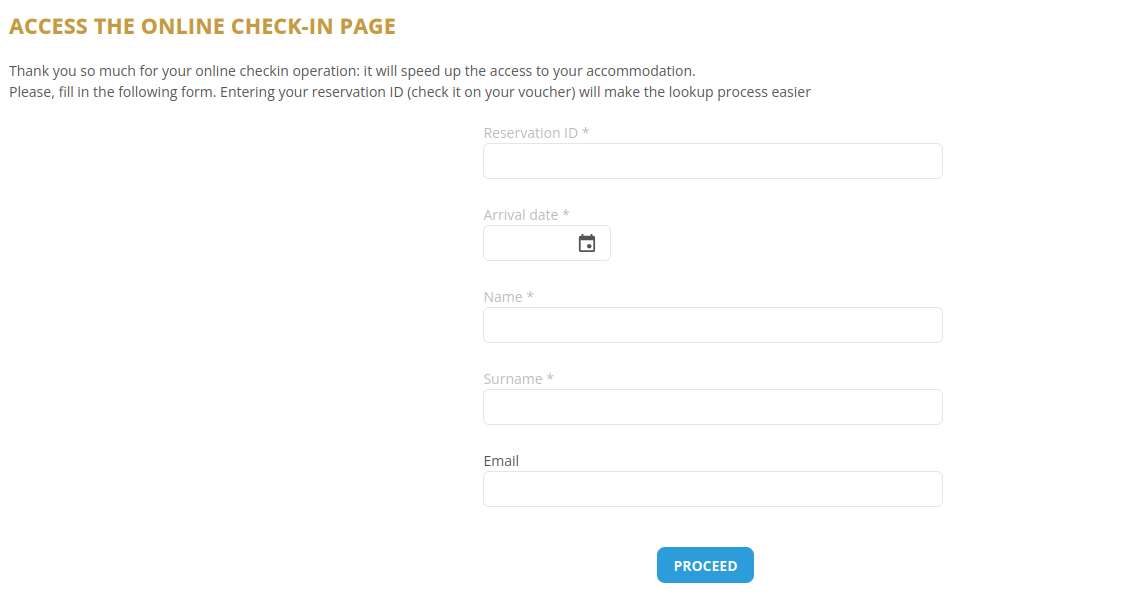Click the "Arrival date" field label
The height and width of the screenshot is (613, 1127).
(520, 215)
